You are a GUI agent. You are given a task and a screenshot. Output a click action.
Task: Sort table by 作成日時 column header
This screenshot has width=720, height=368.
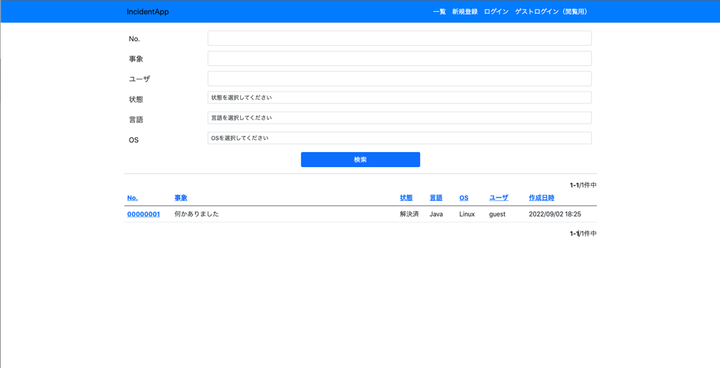pyautogui.click(x=541, y=198)
